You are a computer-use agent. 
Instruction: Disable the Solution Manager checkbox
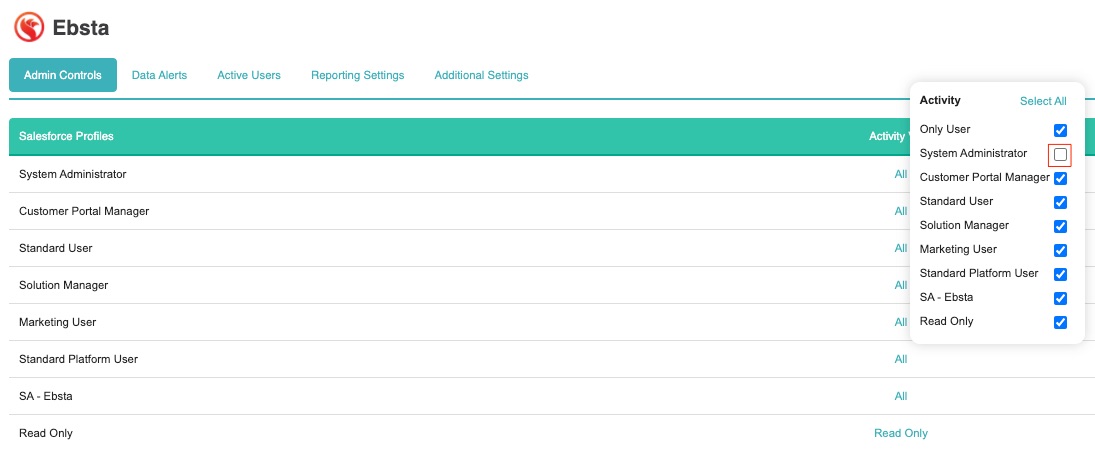(x=1060, y=226)
